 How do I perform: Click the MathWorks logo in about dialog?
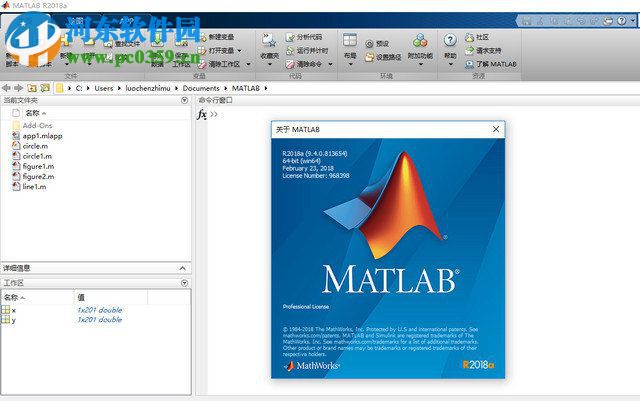point(312,365)
